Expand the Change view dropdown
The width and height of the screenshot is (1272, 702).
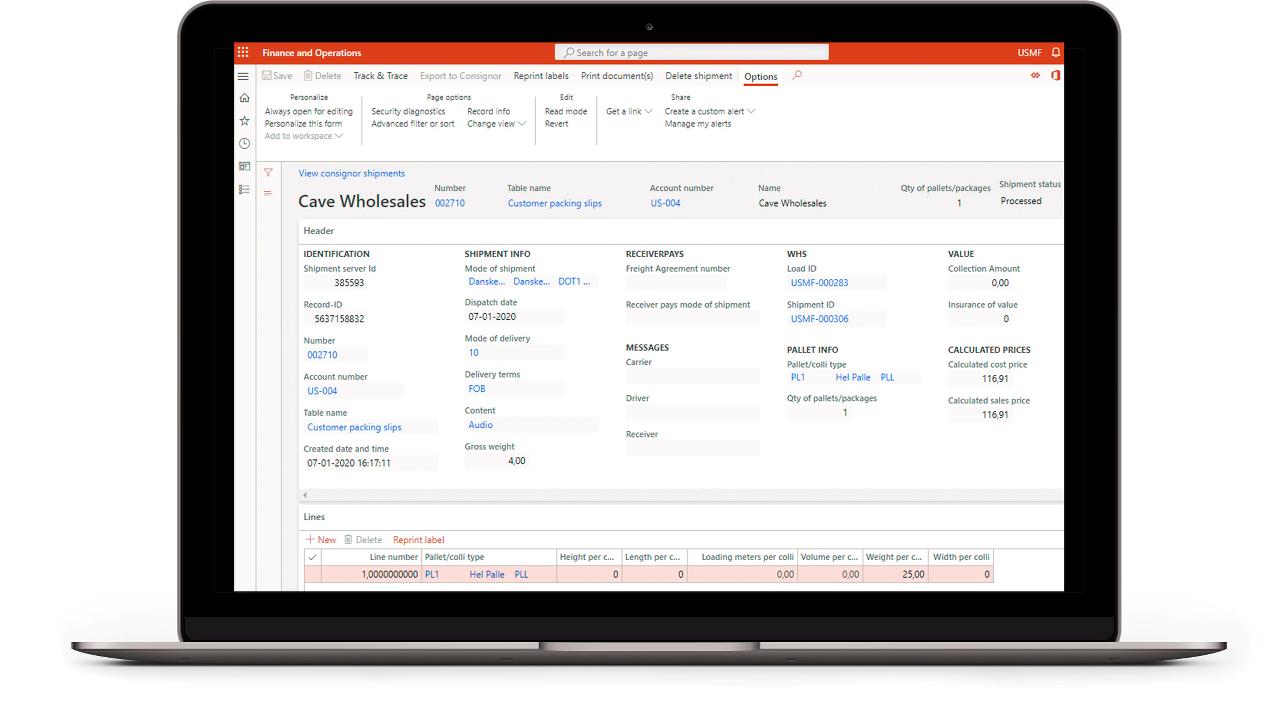[496, 124]
